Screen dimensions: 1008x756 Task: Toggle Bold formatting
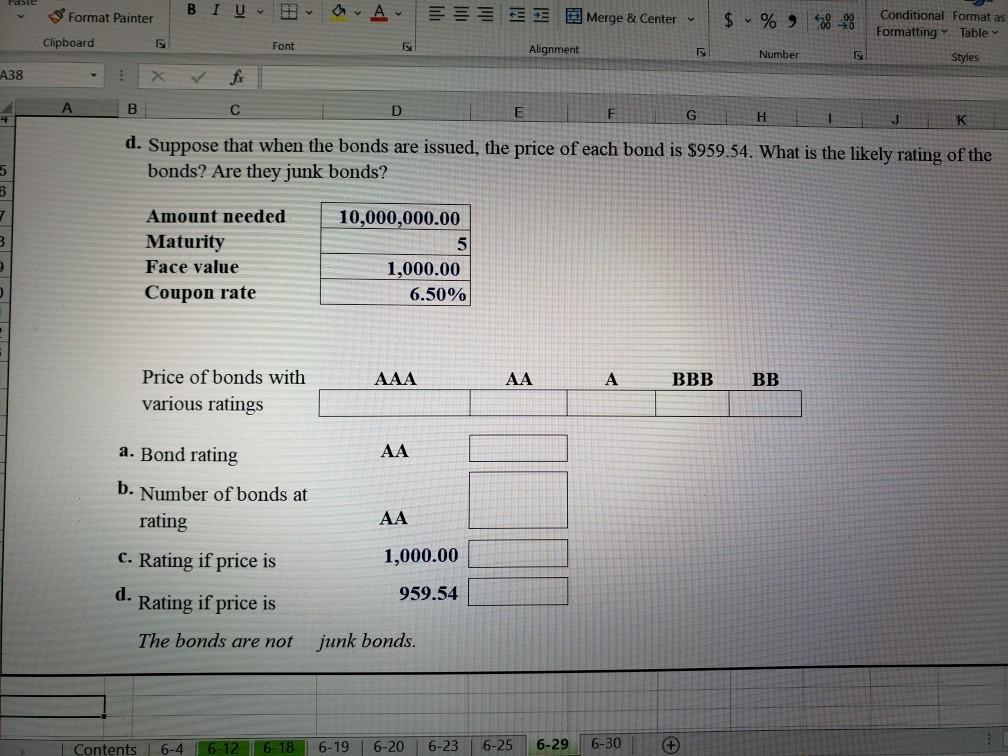(x=191, y=10)
